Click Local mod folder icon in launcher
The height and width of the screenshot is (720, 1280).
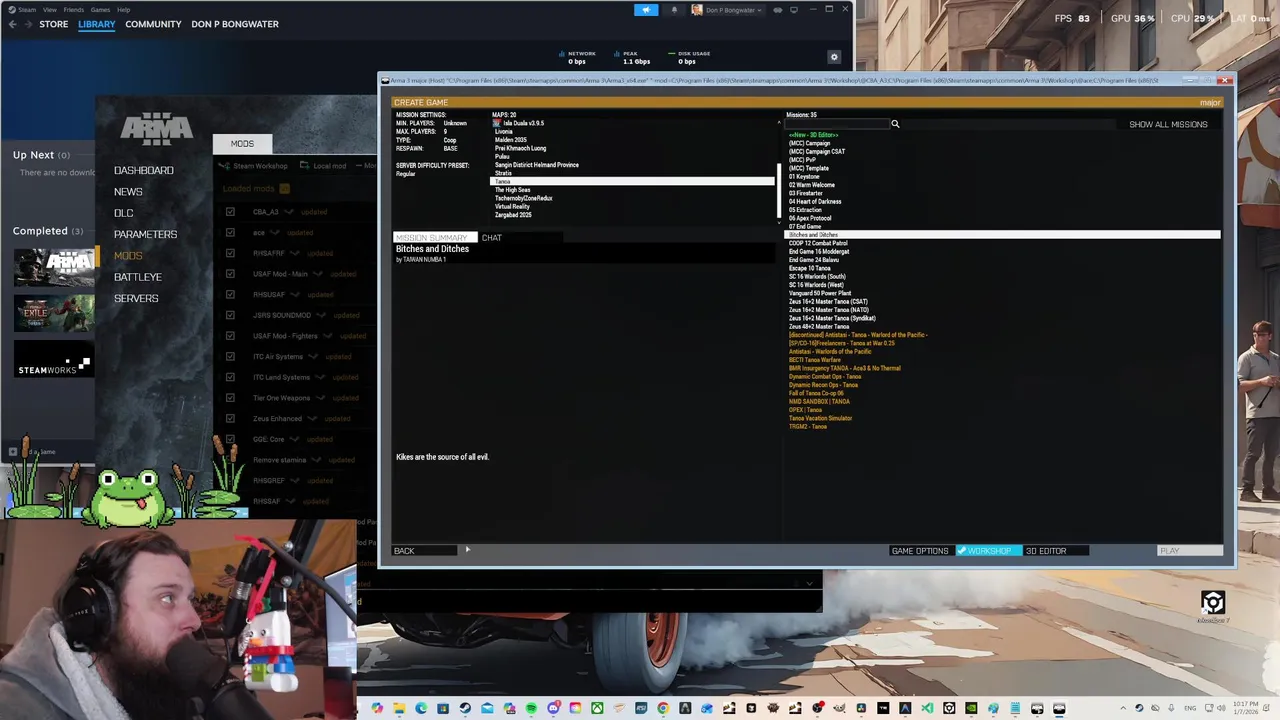[304, 166]
